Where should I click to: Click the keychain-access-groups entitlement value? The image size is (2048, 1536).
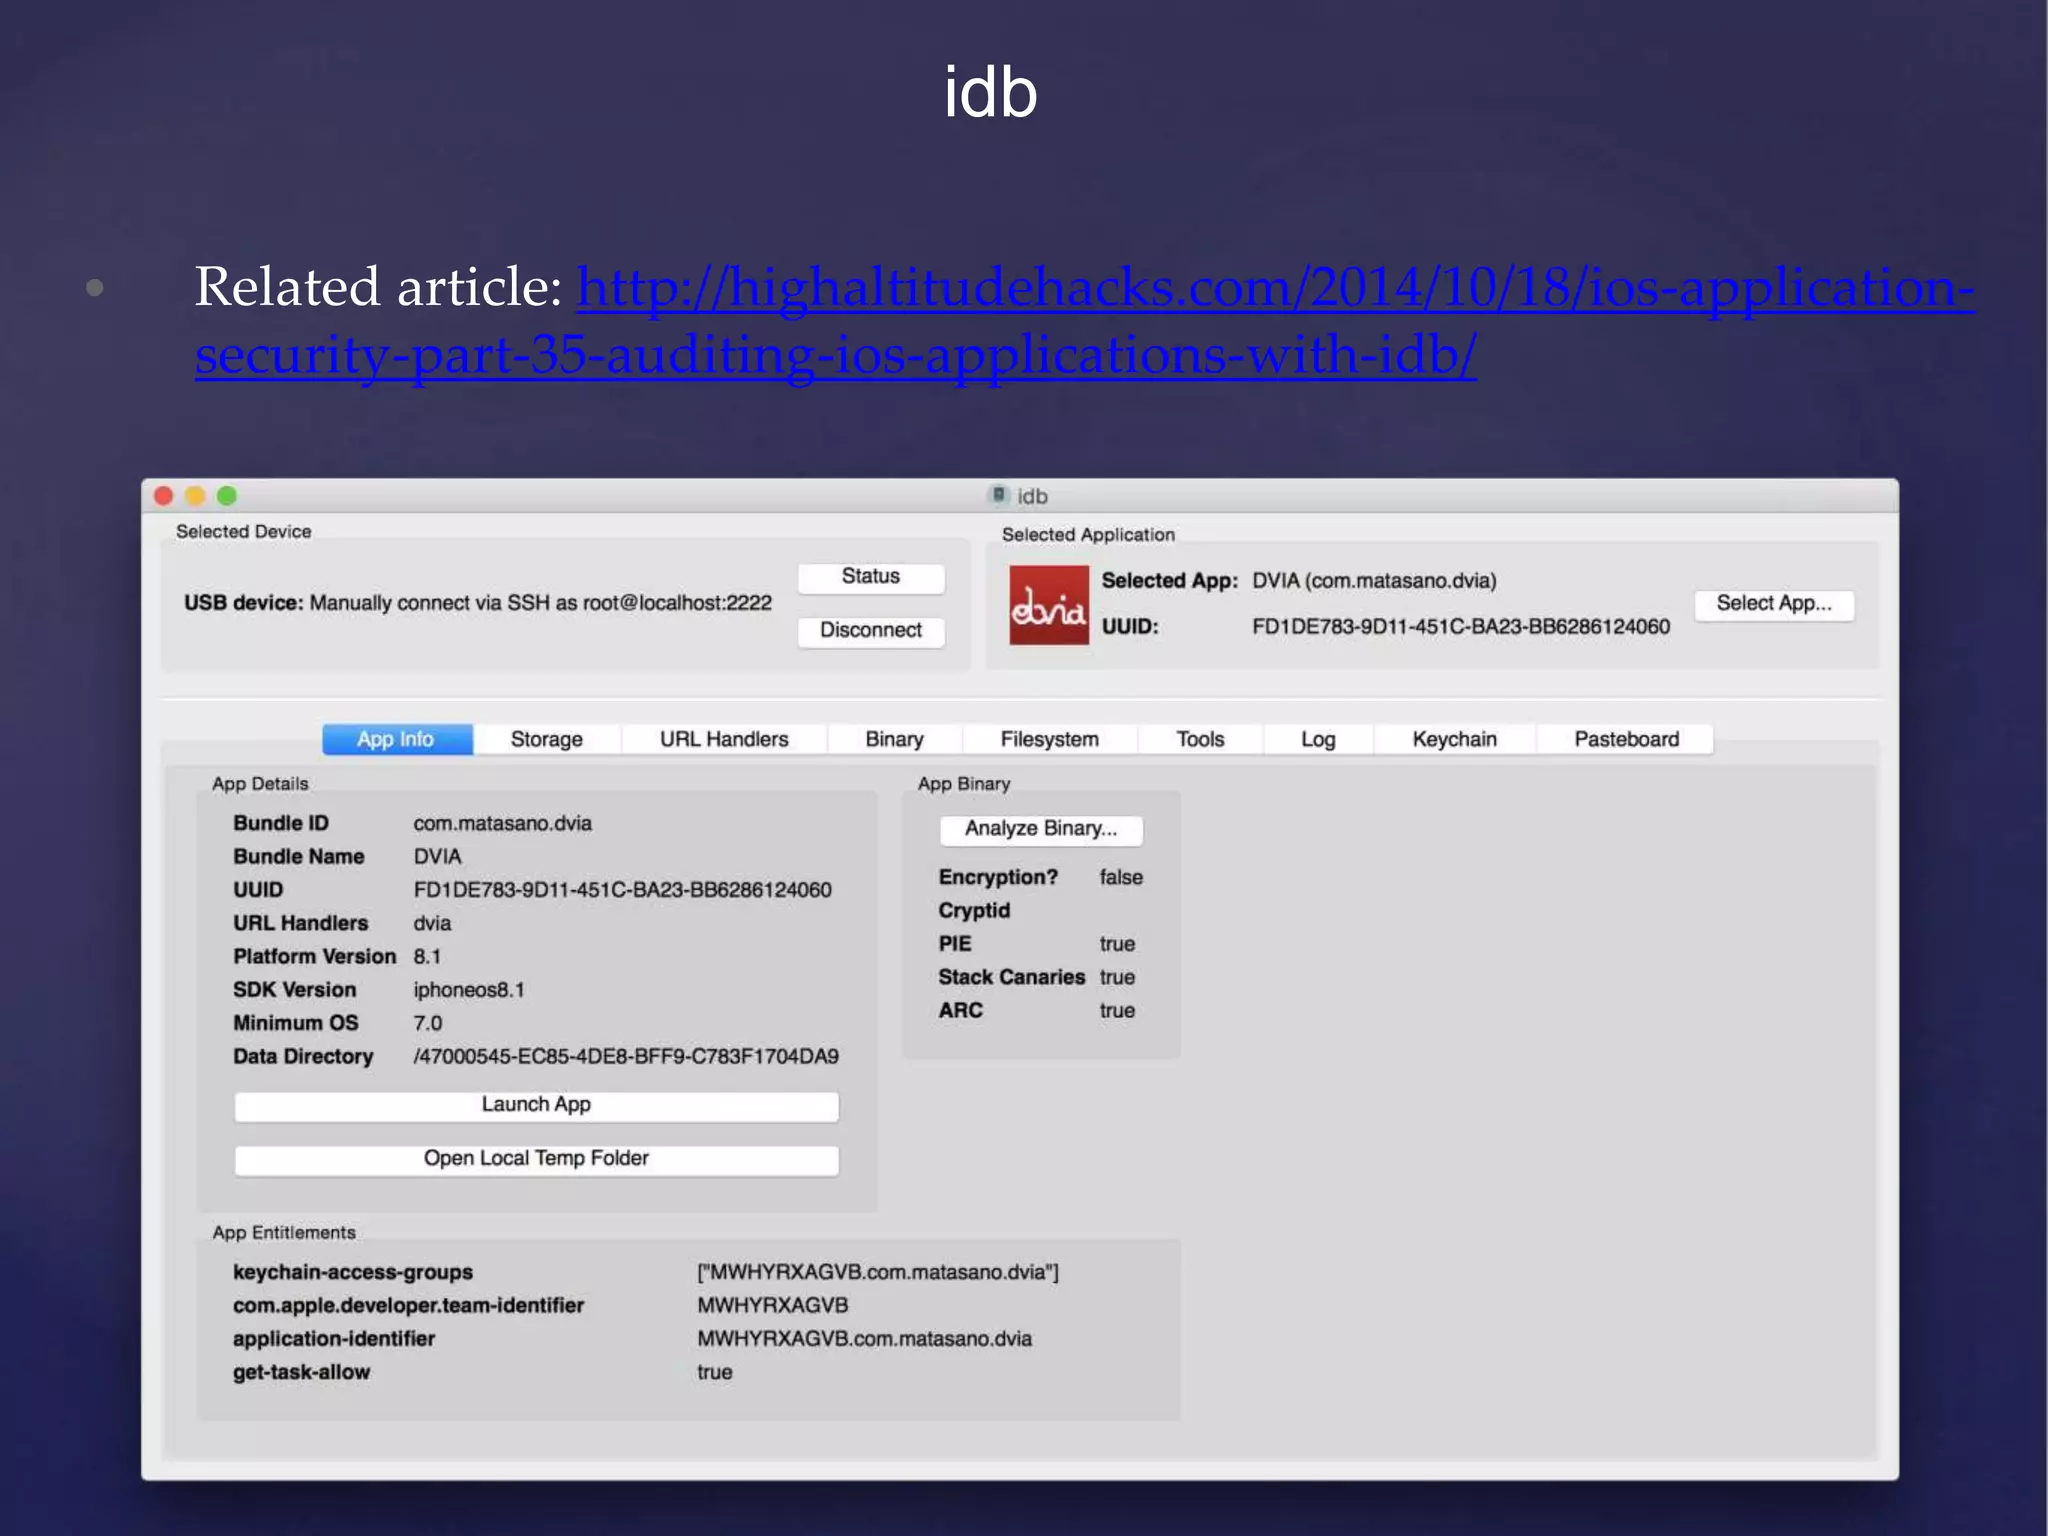click(x=878, y=1272)
